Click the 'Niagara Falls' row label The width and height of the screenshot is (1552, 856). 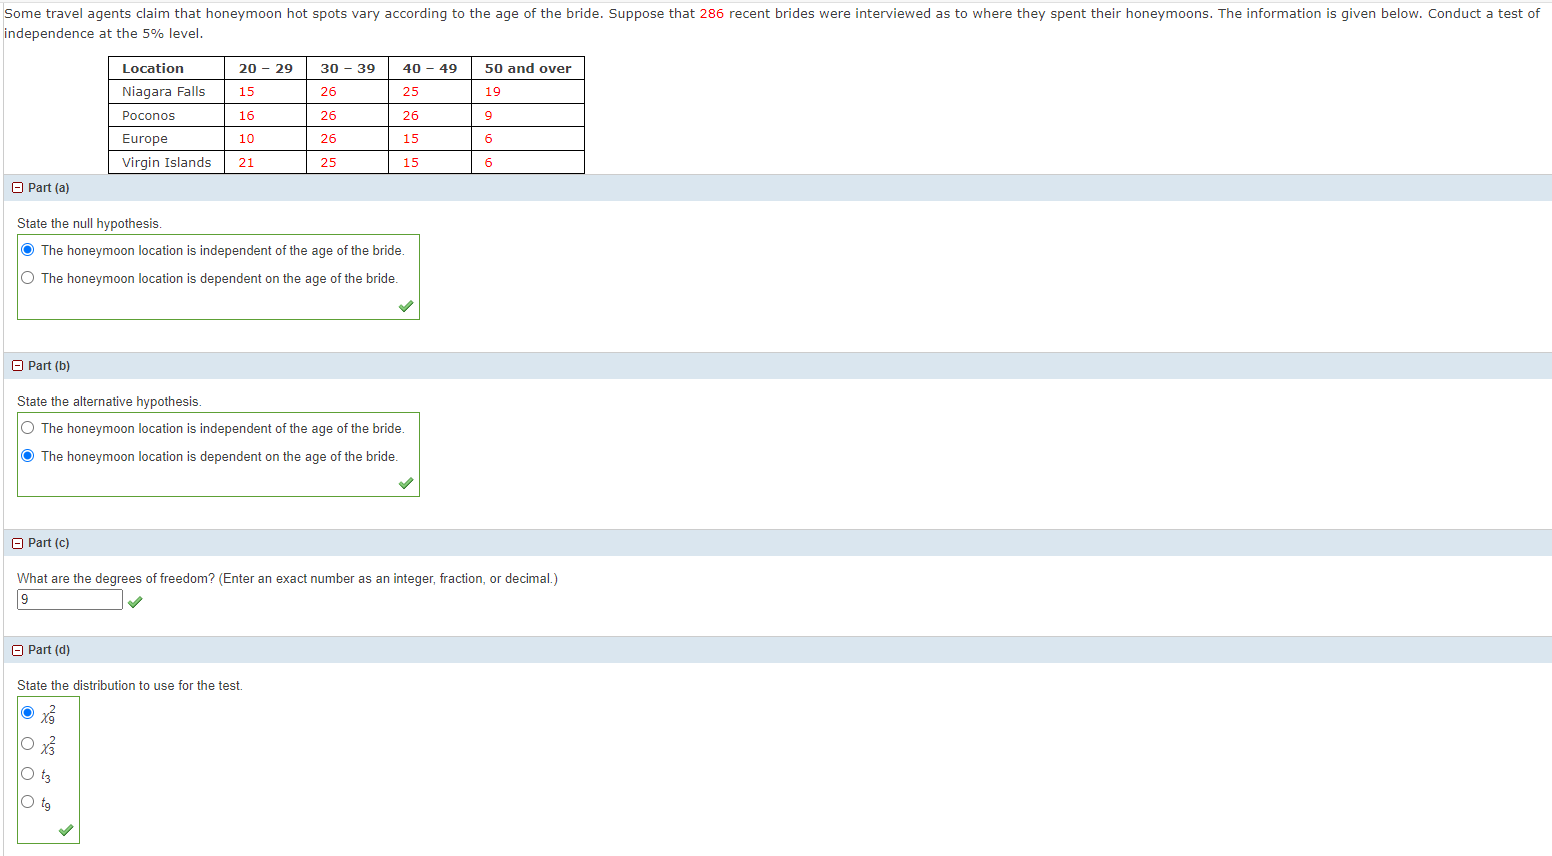(164, 92)
